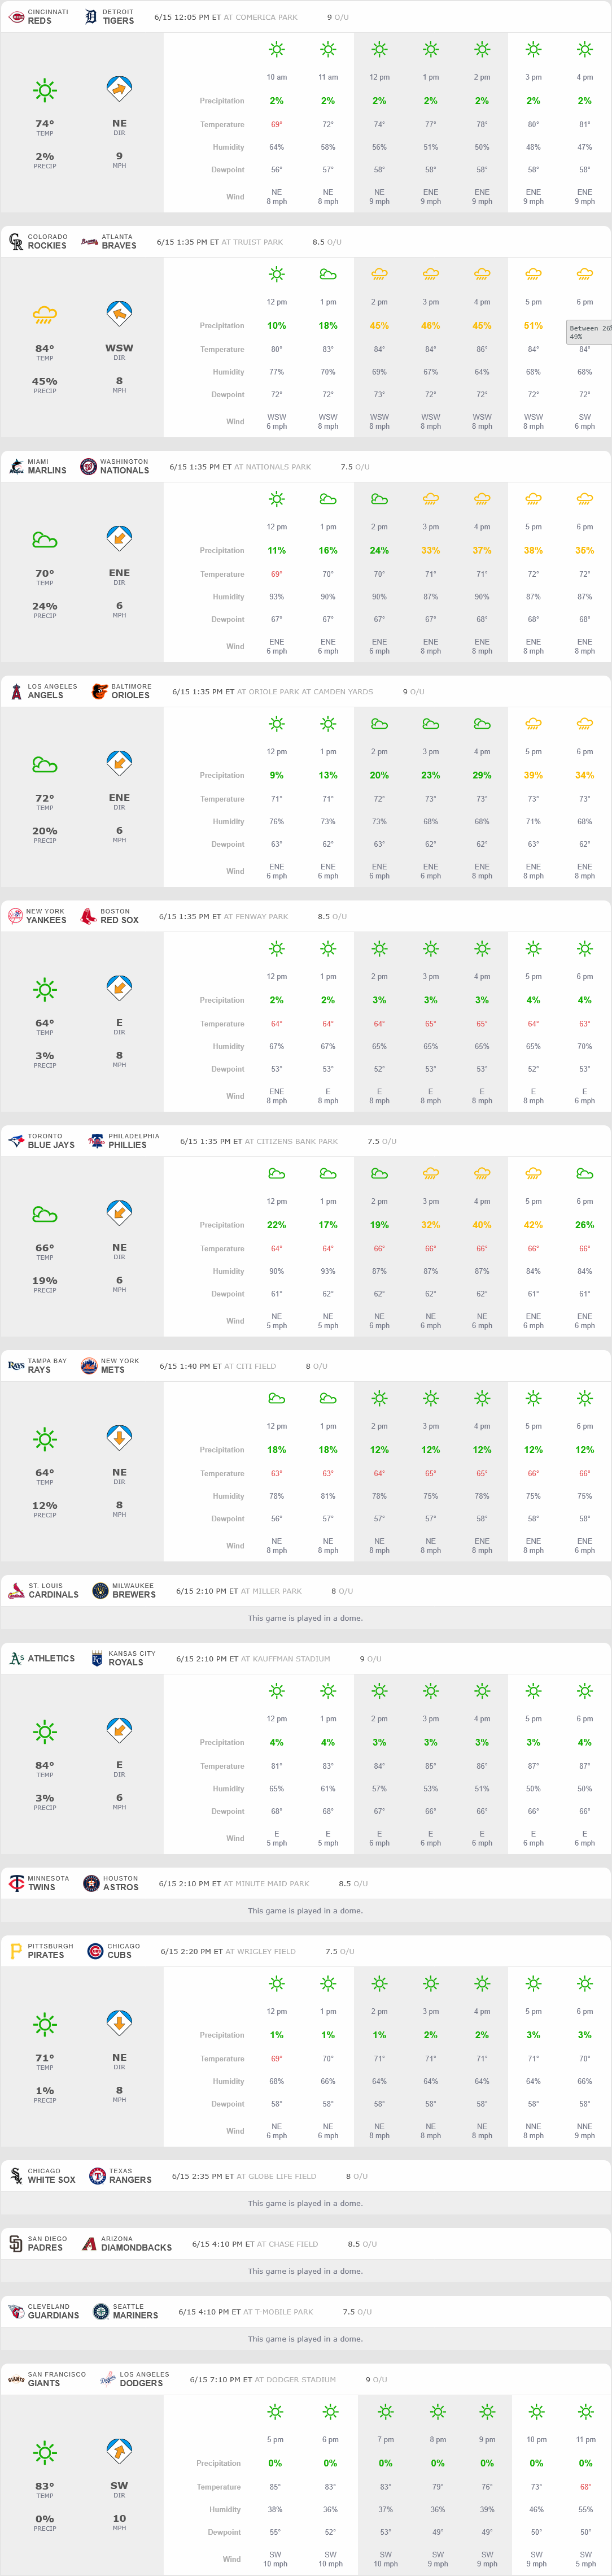Select the Cardinals at Brewers game header

coord(306,1591)
